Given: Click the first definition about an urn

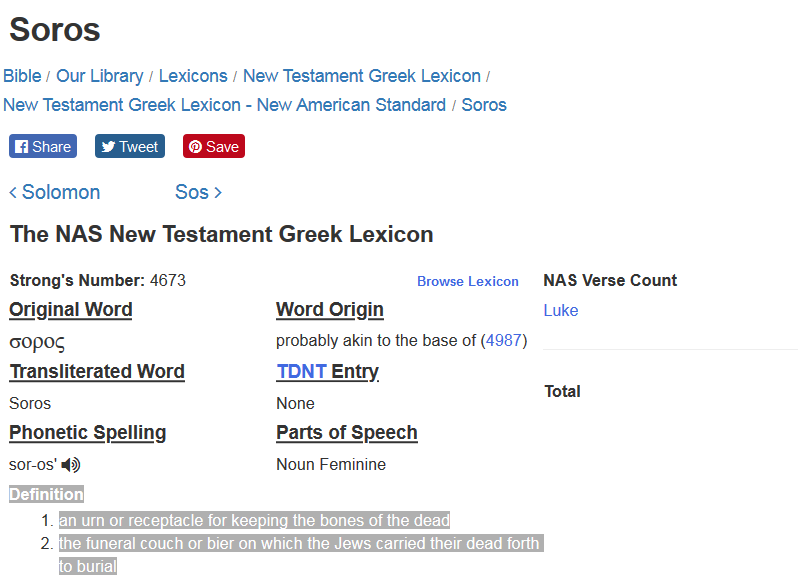Looking at the screenshot, I should point(254,521).
